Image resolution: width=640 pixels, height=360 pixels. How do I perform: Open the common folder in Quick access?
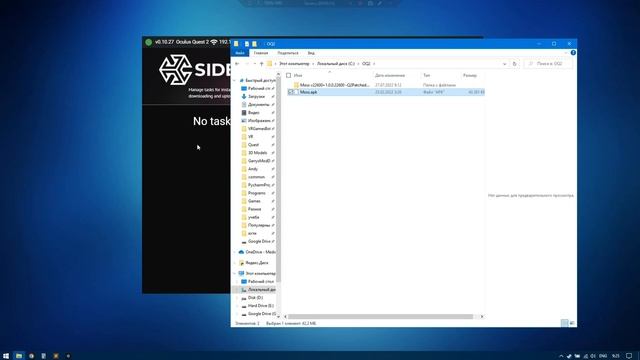pyautogui.click(x=256, y=177)
